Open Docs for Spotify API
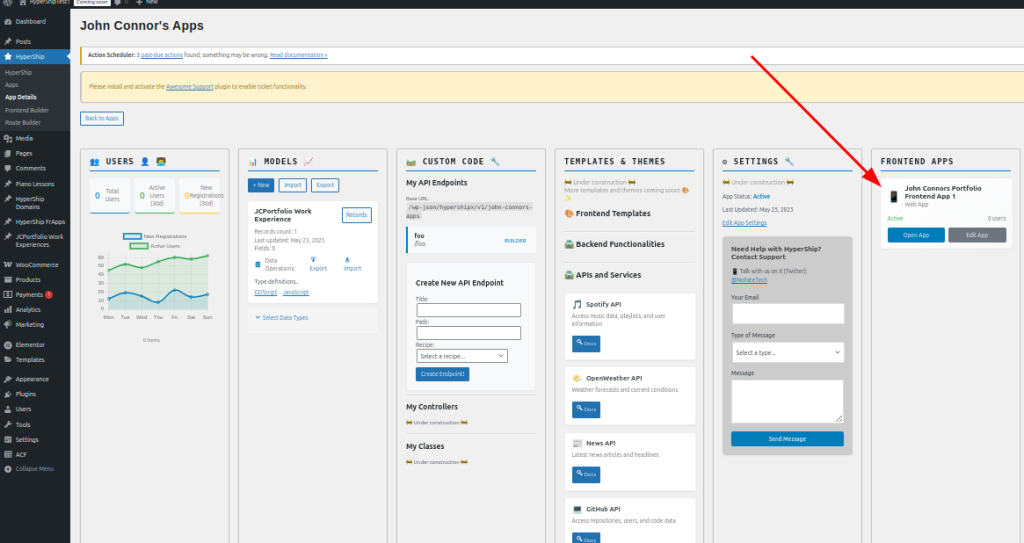This screenshot has height=543, width=1024. click(586, 344)
